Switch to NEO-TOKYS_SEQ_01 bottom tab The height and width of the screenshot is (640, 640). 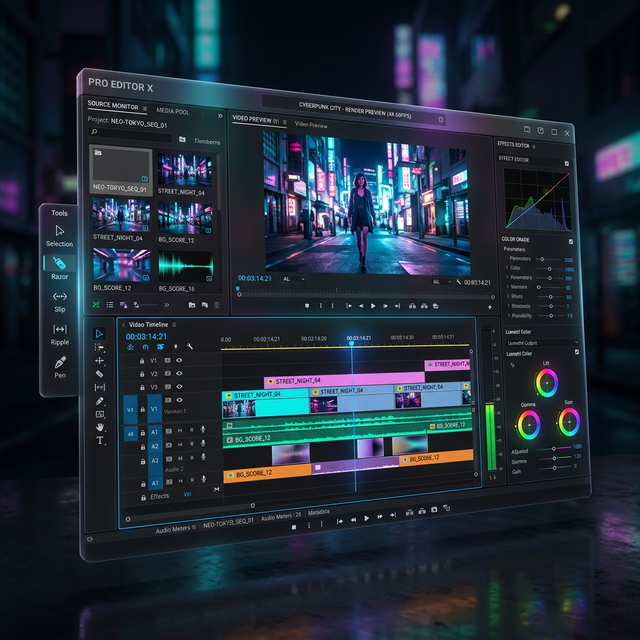228,522
